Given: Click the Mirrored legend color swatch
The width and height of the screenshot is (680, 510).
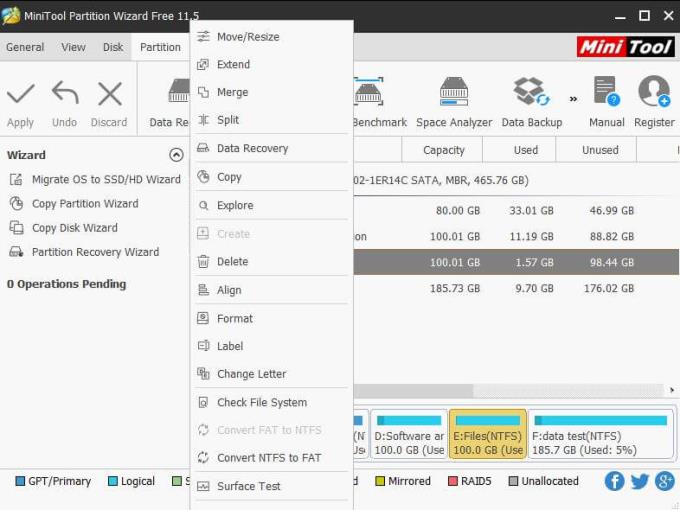Looking at the screenshot, I should coord(380,481).
